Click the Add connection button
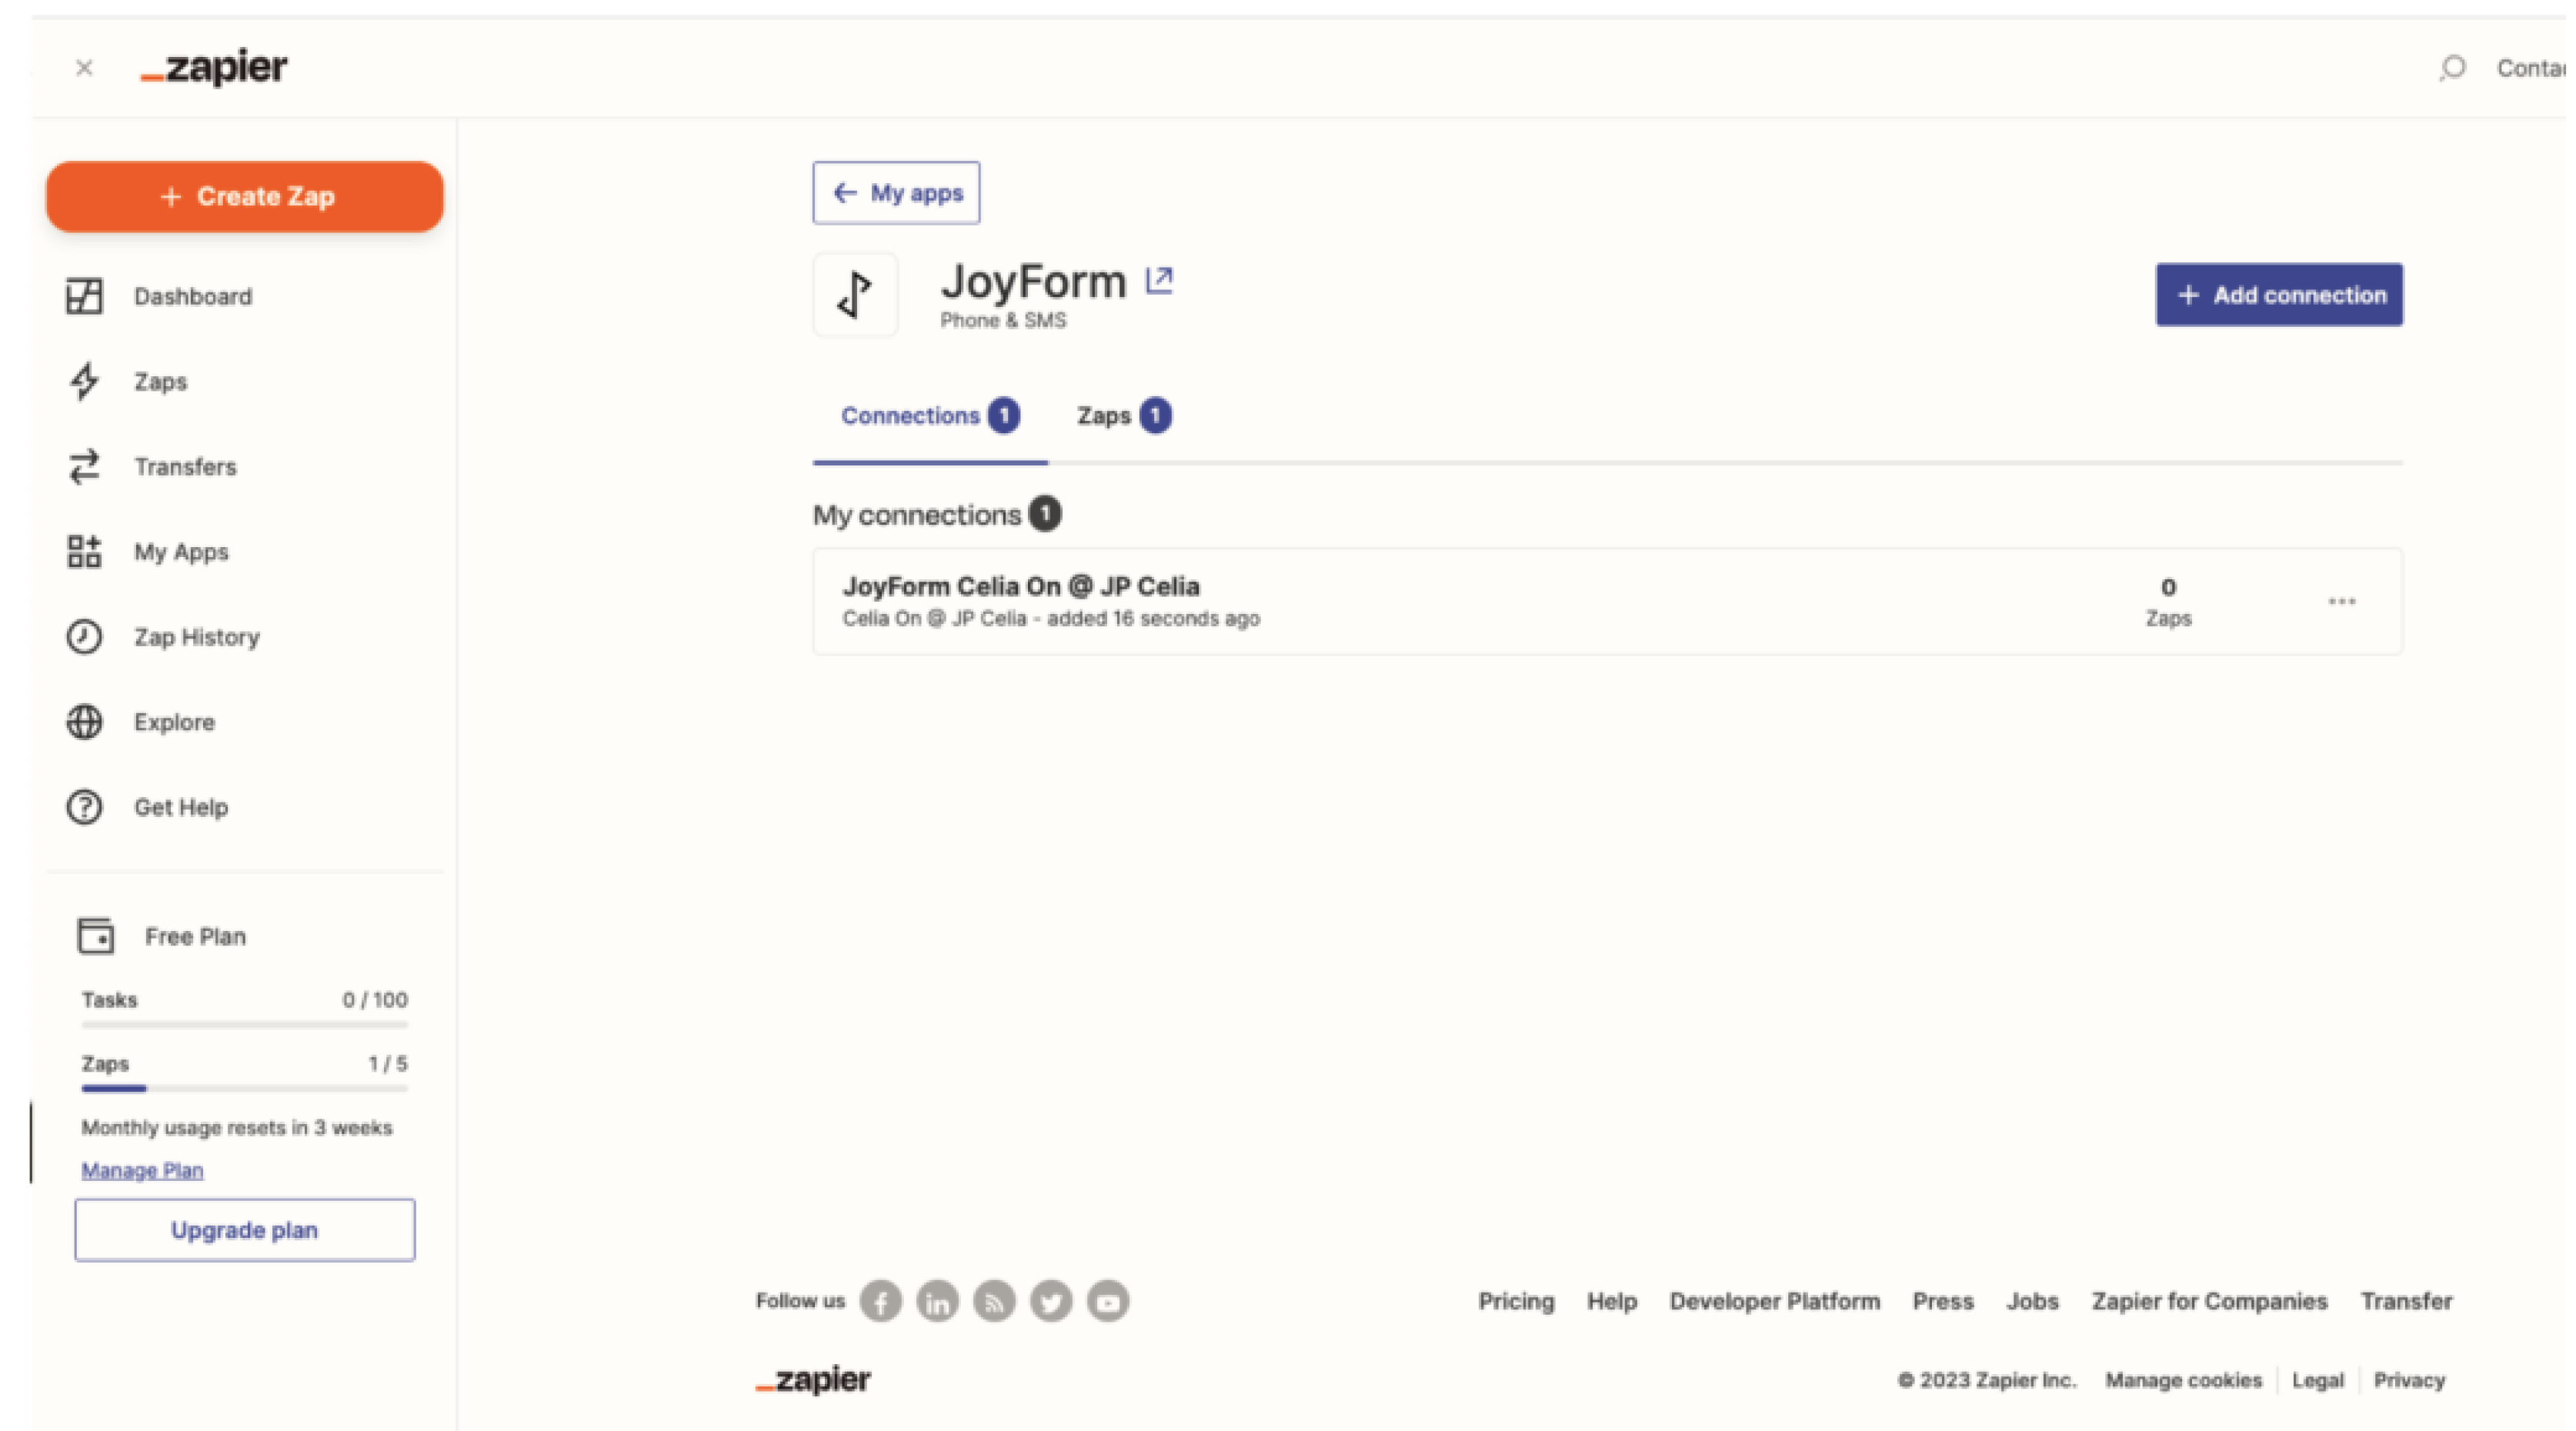 pos(2279,294)
